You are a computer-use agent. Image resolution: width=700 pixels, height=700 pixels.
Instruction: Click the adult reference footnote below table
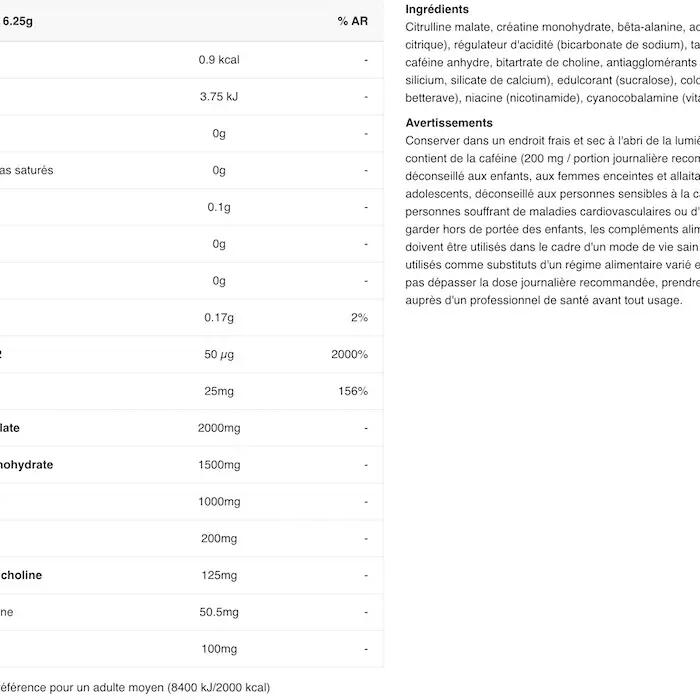tap(135, 687)
